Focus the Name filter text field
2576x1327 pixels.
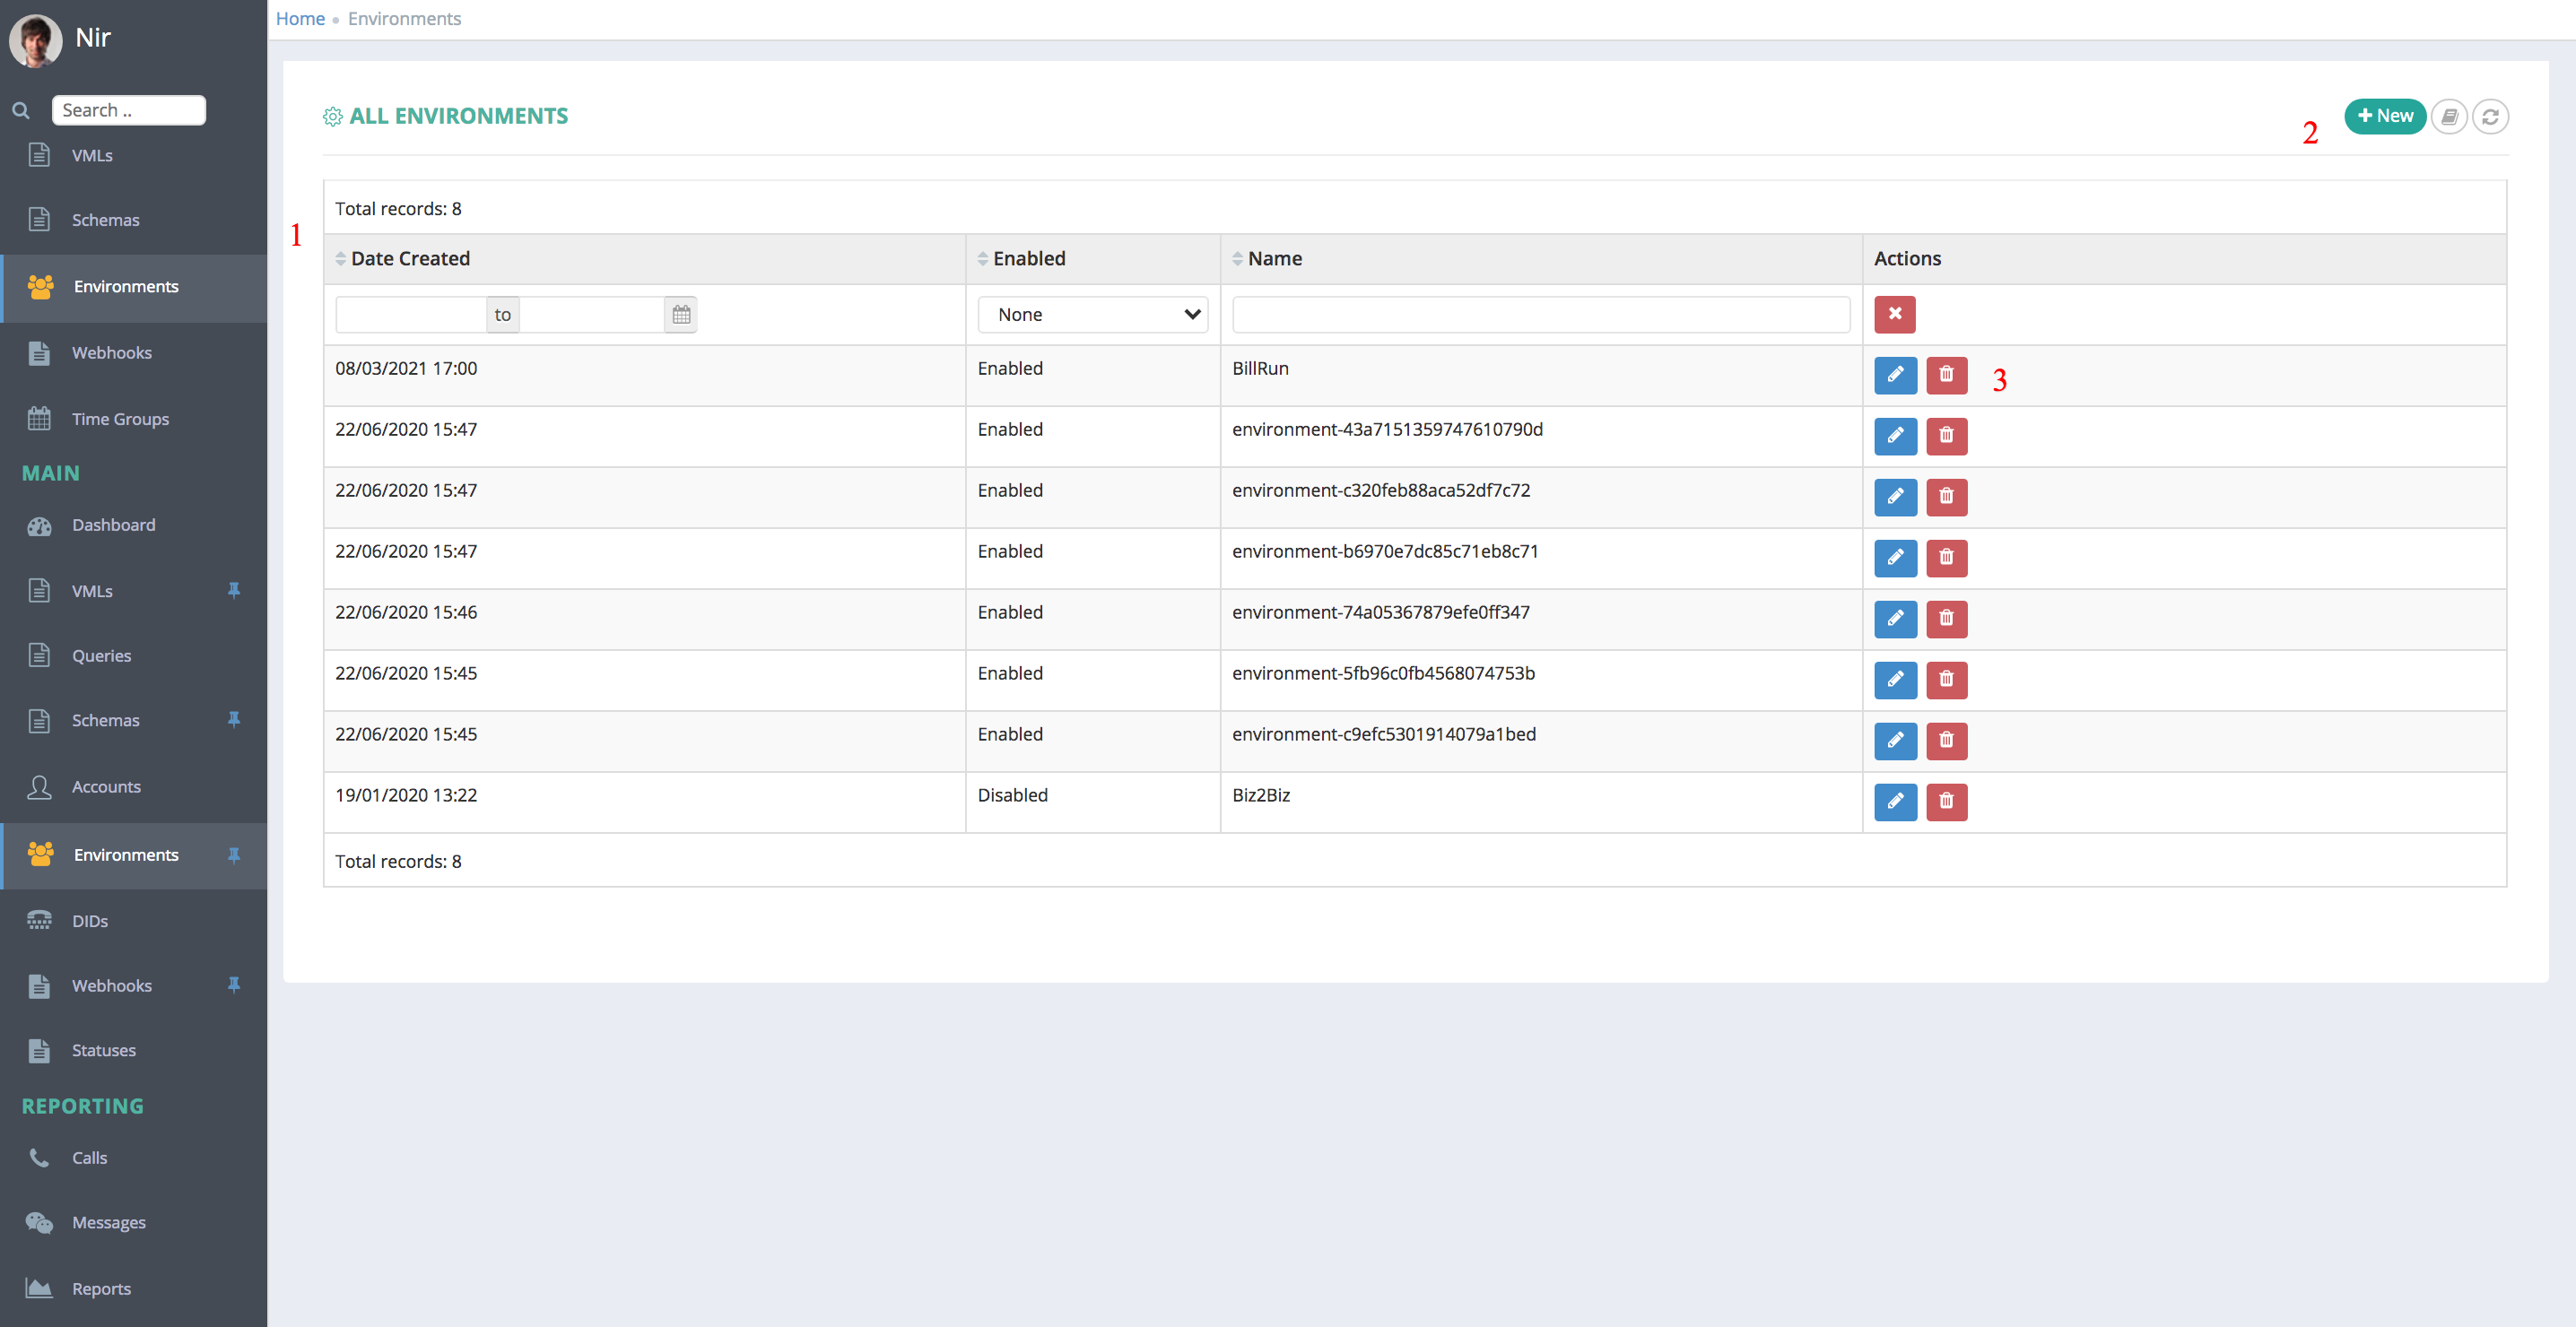click(x=1541, y=315)
